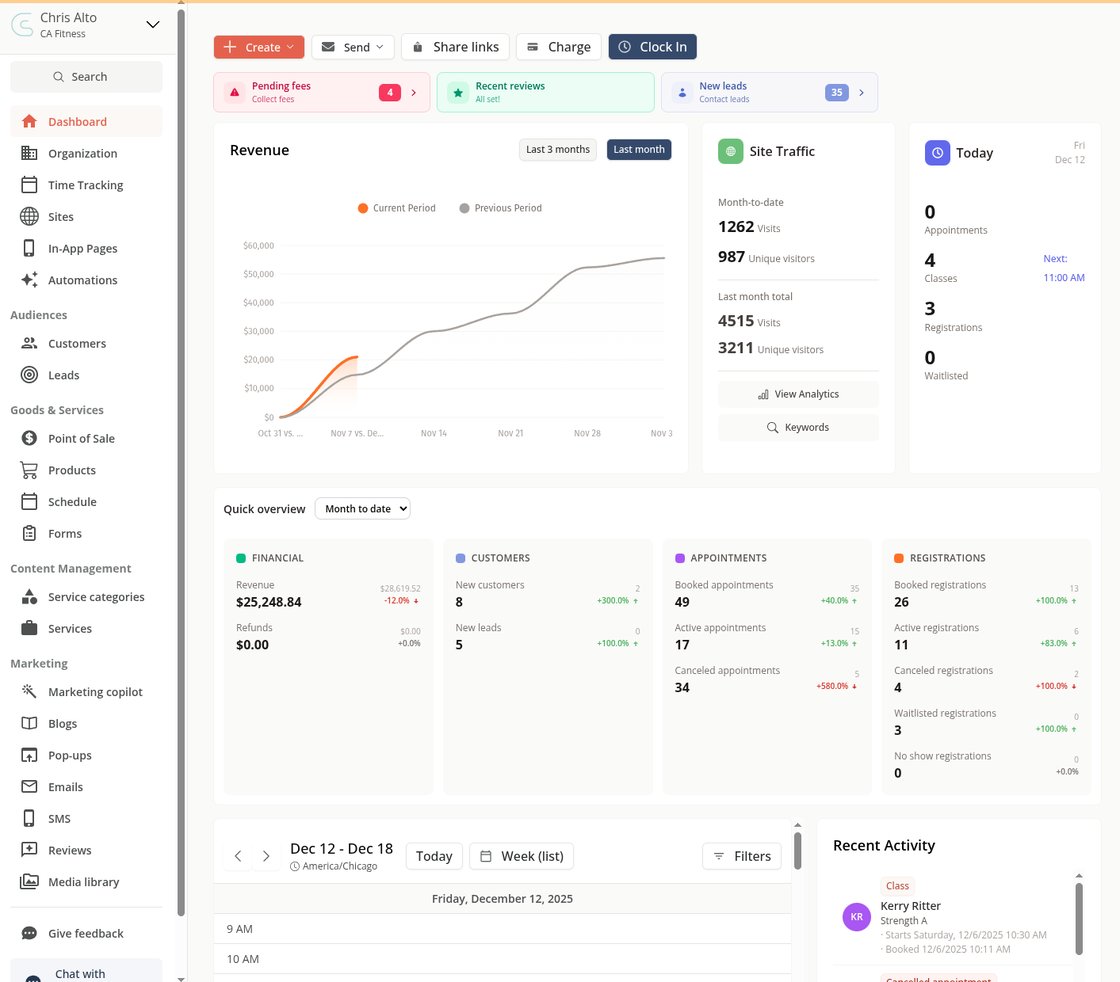Click the Schedule calendar icon
This screenshot has width=1120, height=982.
coord(29,501)
